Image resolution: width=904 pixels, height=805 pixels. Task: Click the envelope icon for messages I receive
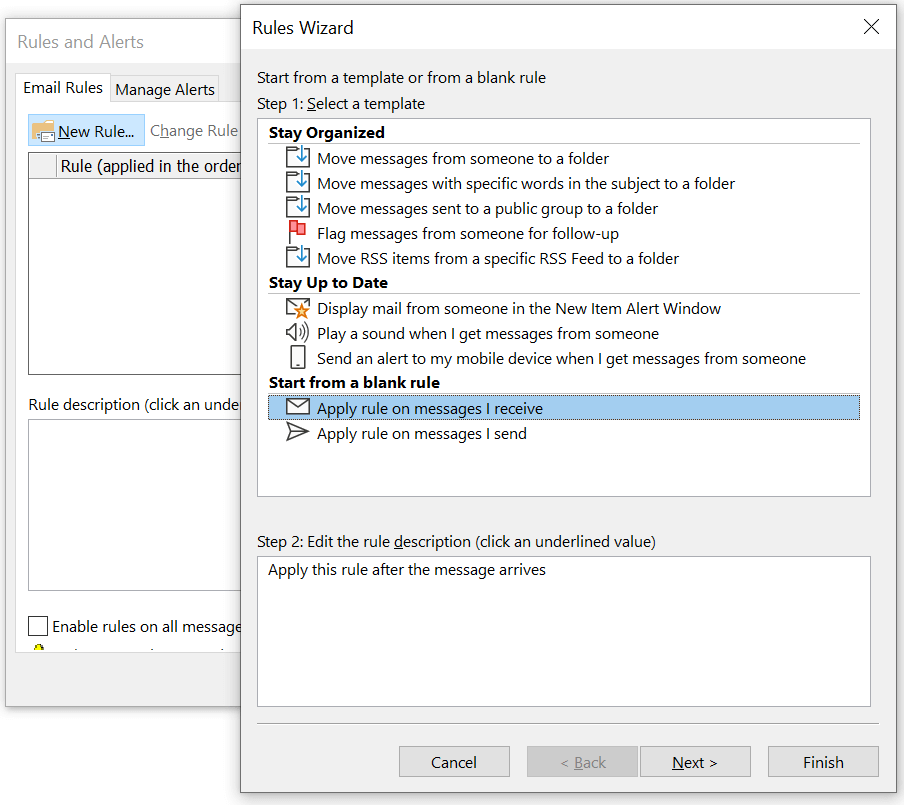(298, 407)
